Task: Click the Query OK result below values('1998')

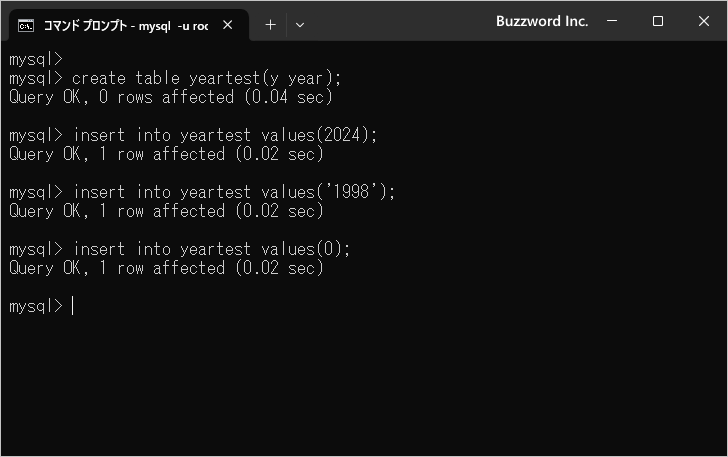Action: pos(166,211)
